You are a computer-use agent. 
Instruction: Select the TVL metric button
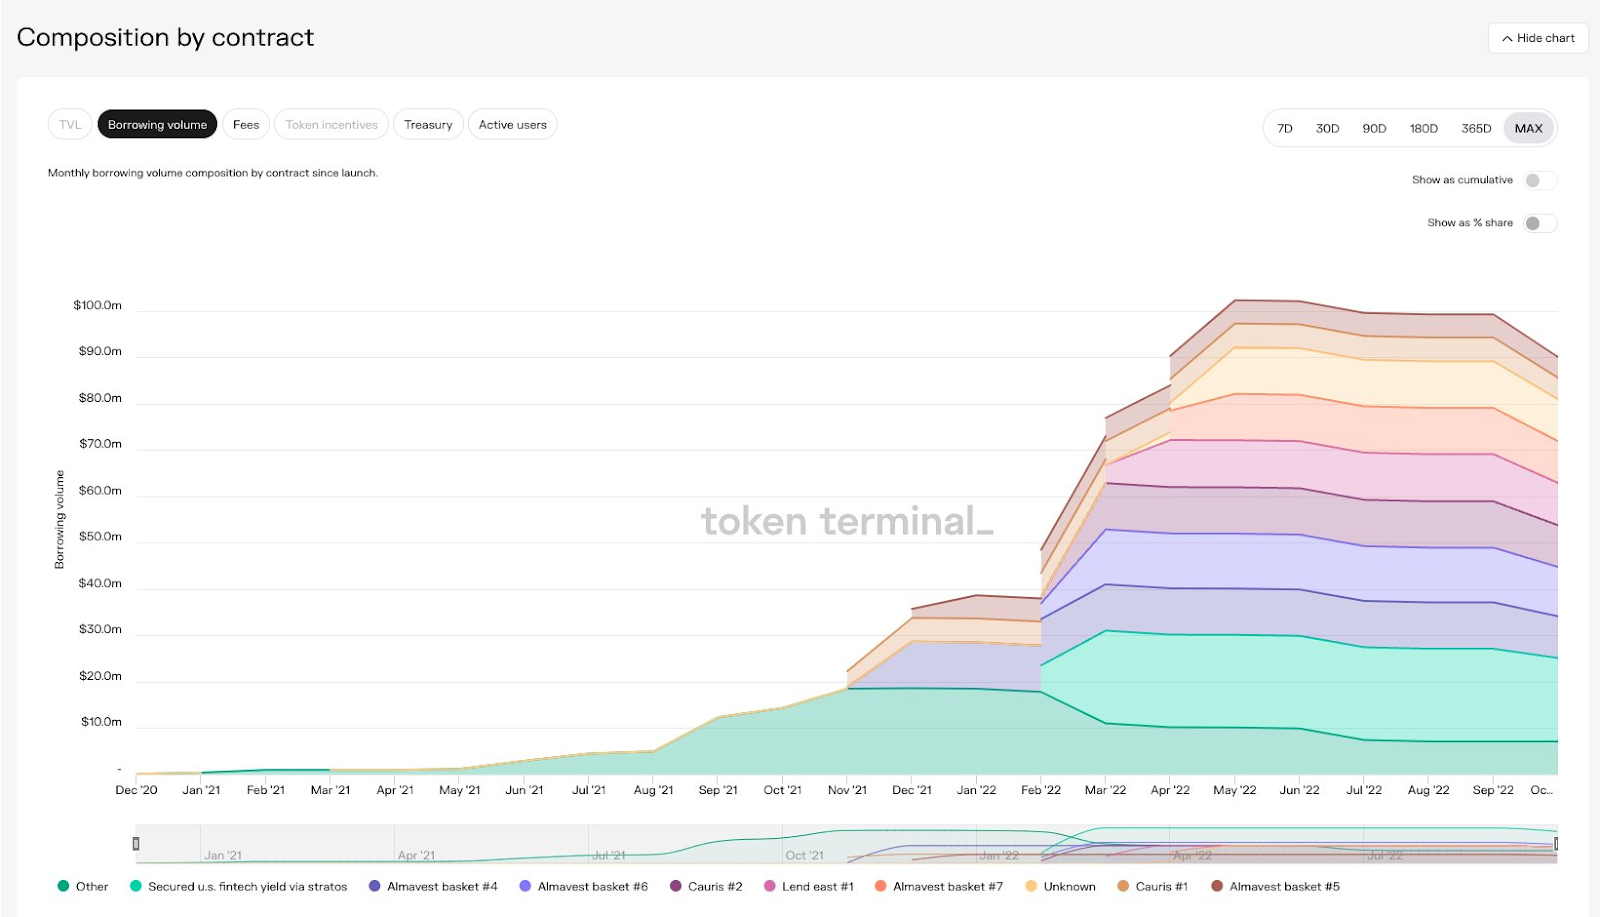click(70, 125)
